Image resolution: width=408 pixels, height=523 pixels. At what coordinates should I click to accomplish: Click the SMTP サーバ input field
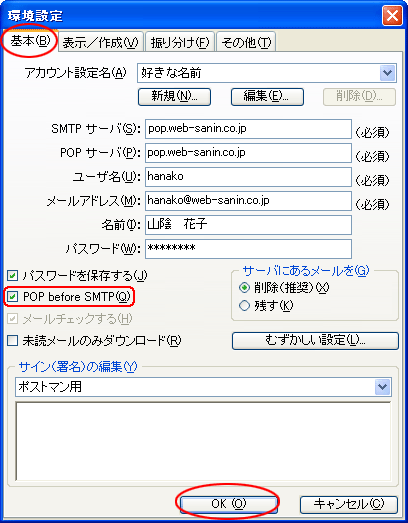click(248, 129)
